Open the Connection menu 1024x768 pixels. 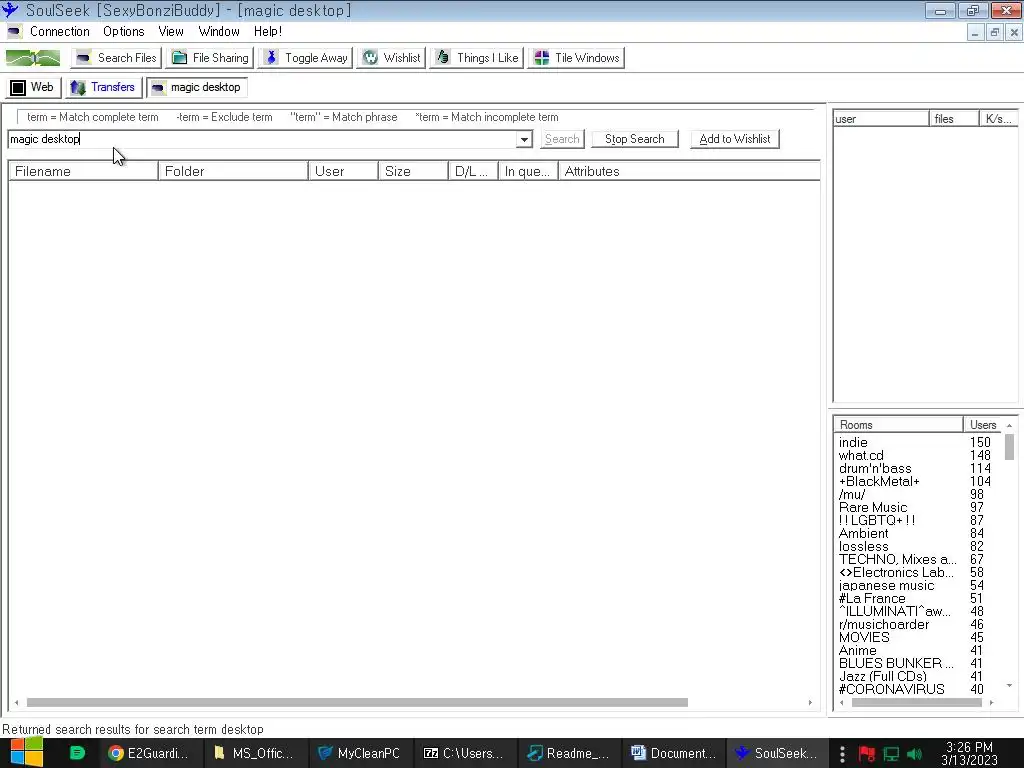[x=59, y=31]
